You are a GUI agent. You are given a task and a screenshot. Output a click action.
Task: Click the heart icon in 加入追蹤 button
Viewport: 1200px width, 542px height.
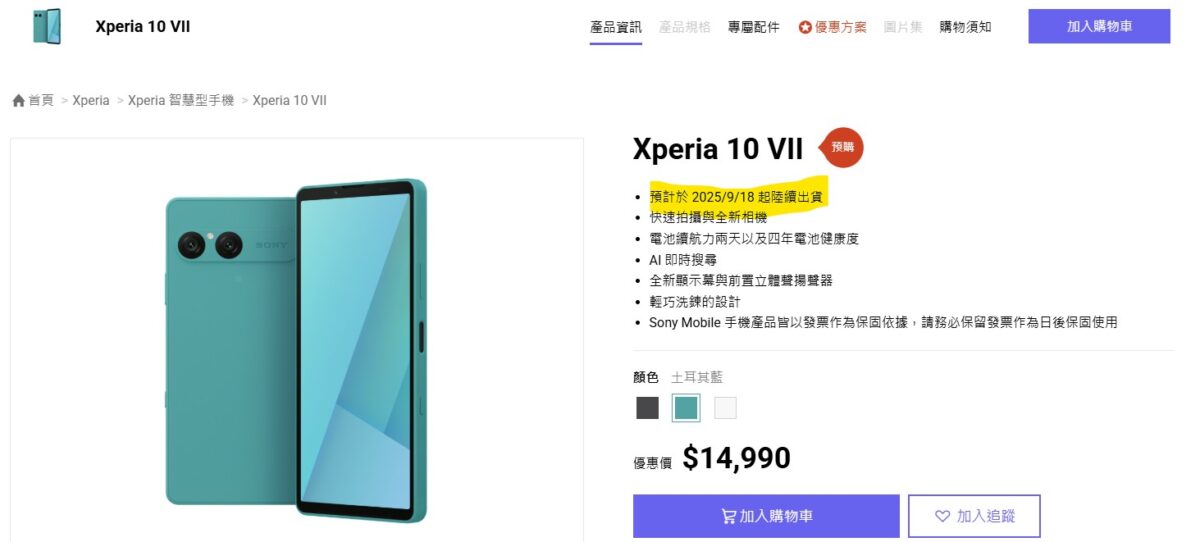tap(942, 516)
